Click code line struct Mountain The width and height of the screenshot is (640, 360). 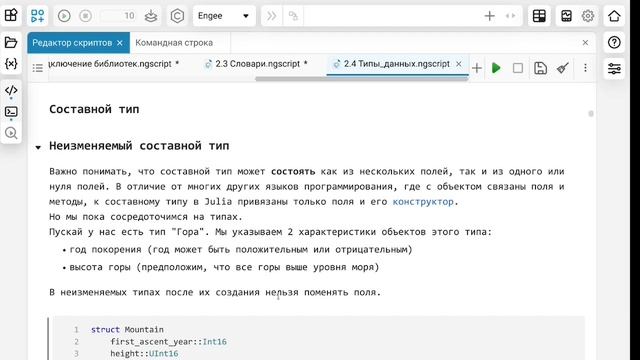point(127,329)
